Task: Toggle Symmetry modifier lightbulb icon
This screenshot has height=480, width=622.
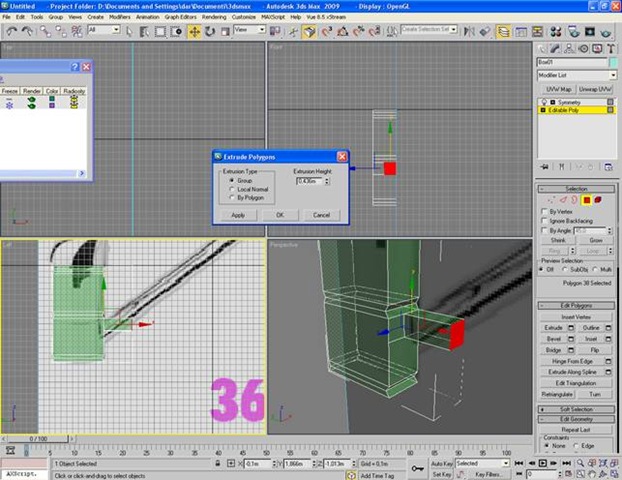Action: click(x=543, y=102)
